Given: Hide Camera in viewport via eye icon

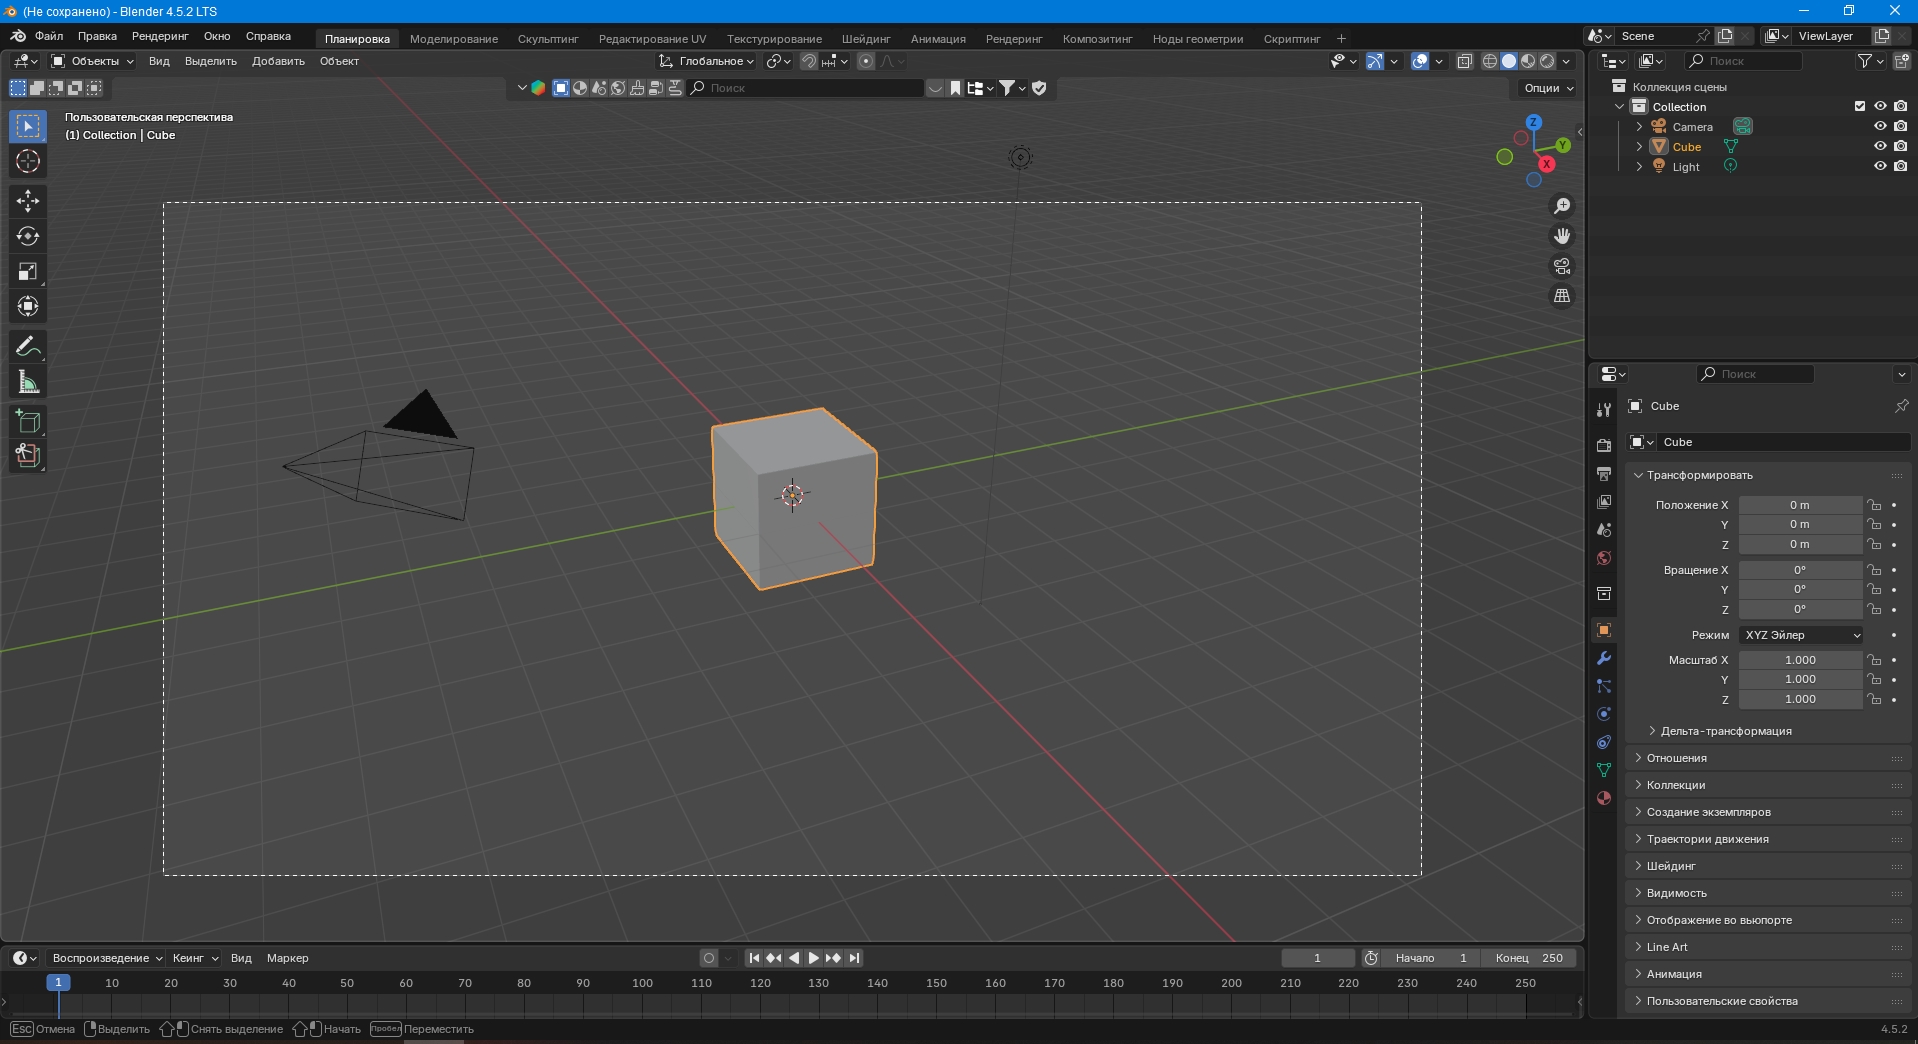Looking at the screenshot, I should (1880, 126).
